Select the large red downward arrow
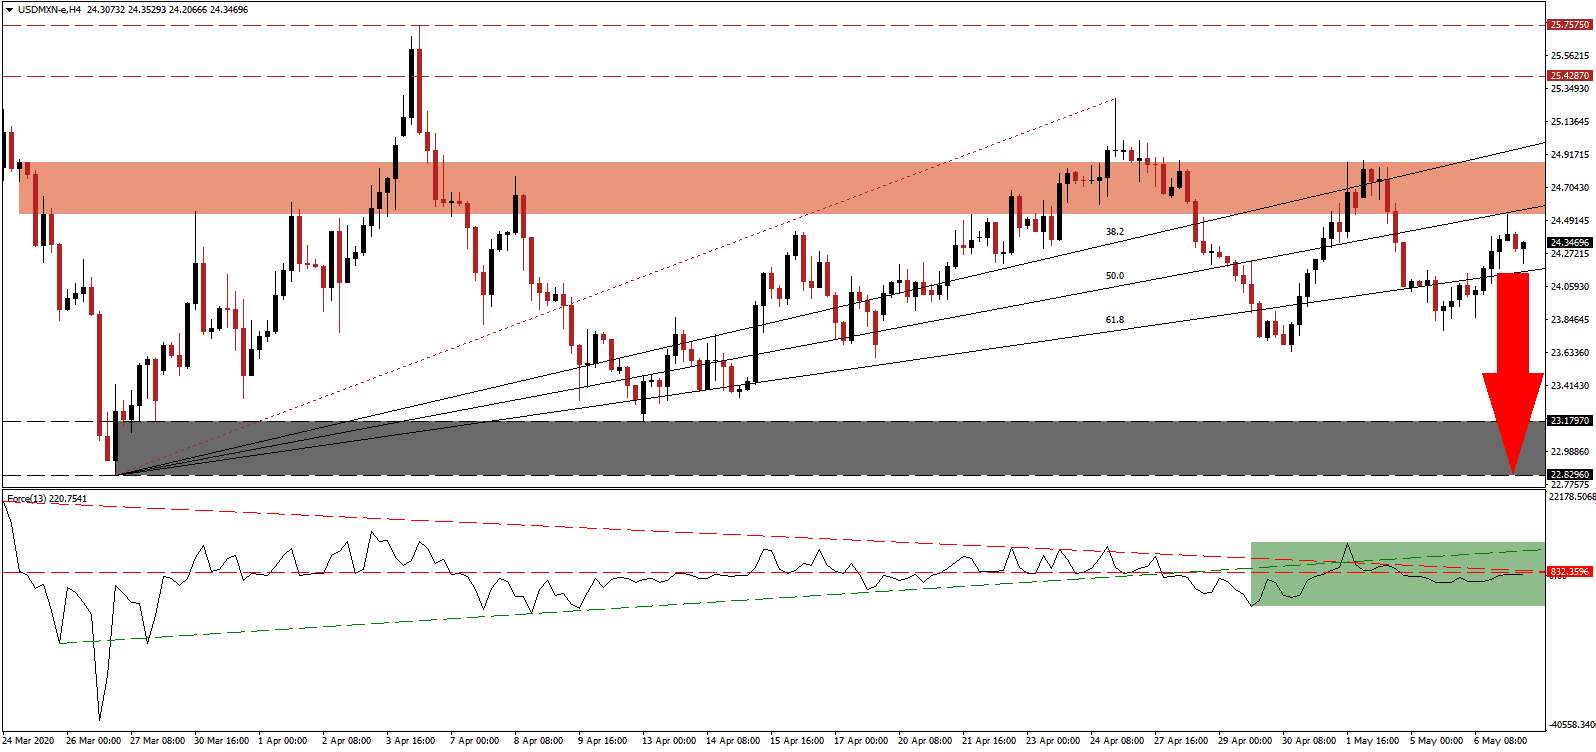1596x752 pixels. pyautogui.click(x=1512, y=370)
